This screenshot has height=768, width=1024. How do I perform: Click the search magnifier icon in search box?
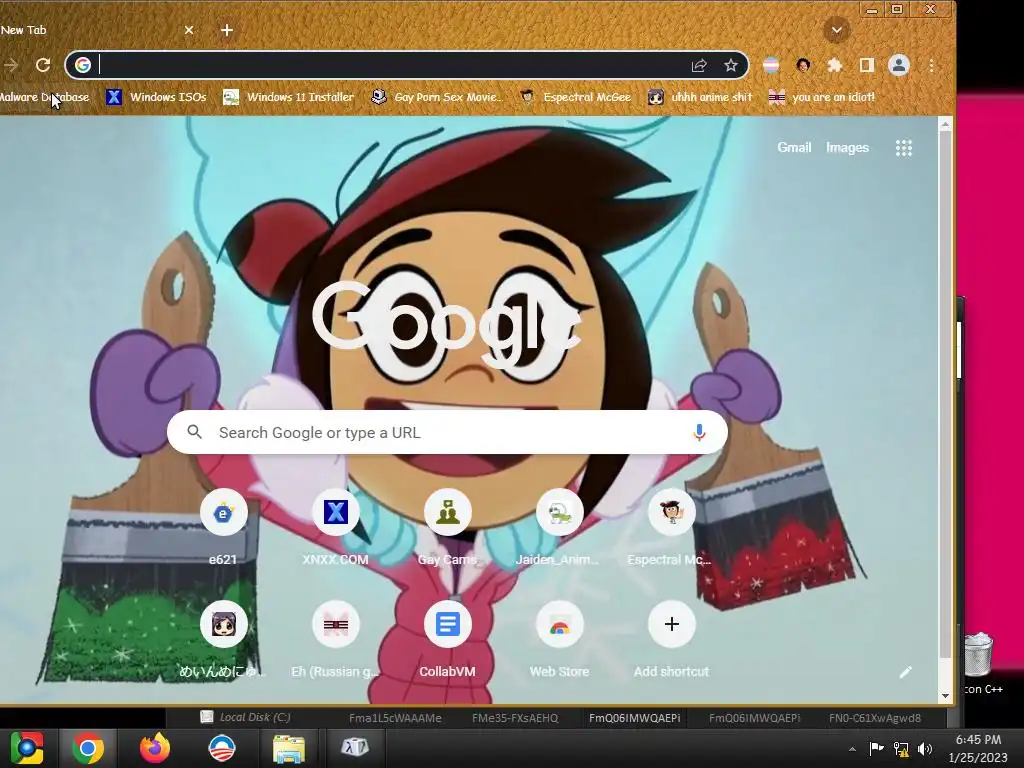tap(194, 432)
